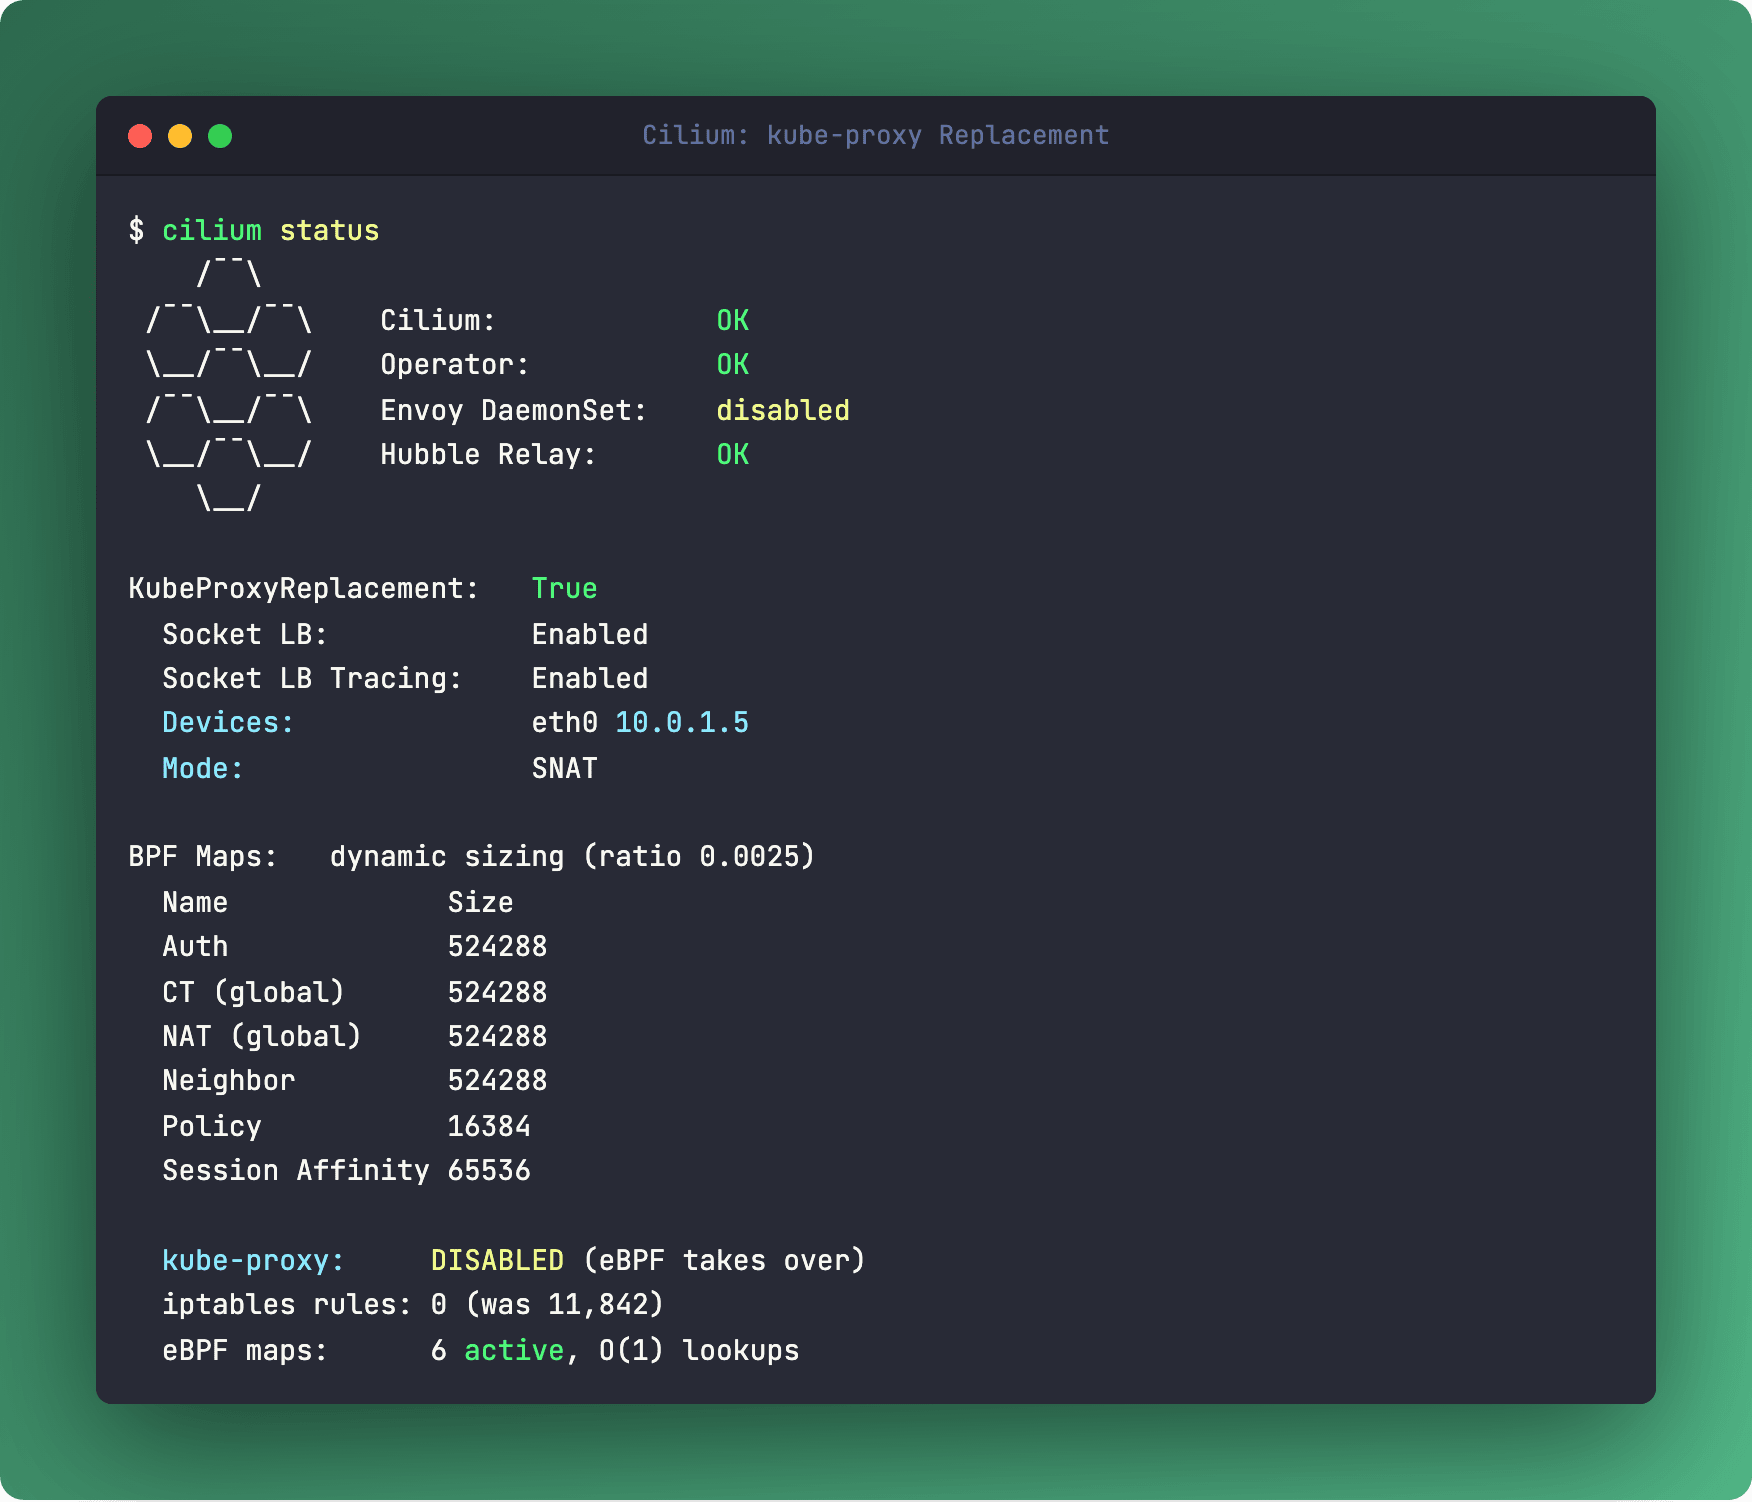Click the 'Size' column header
This screenshot has width=1752, height=1502.
(x=481, y=902)
